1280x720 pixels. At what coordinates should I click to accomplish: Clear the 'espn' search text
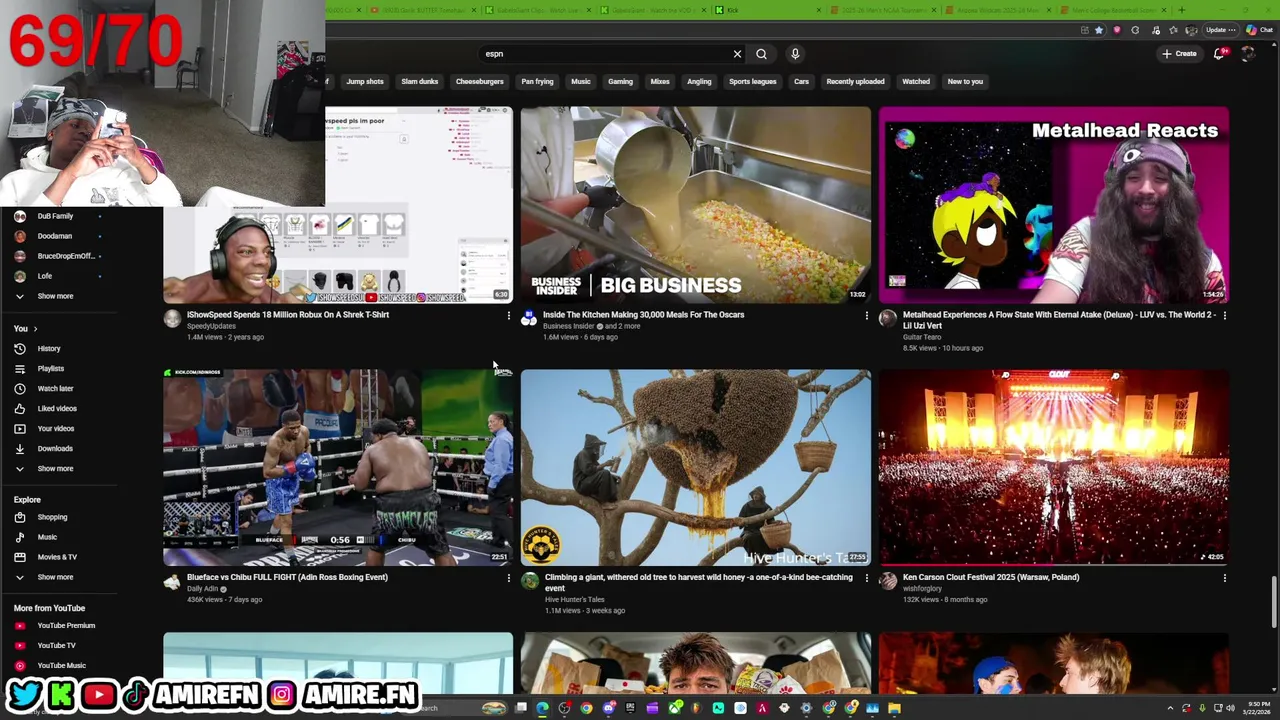(737, 54)
